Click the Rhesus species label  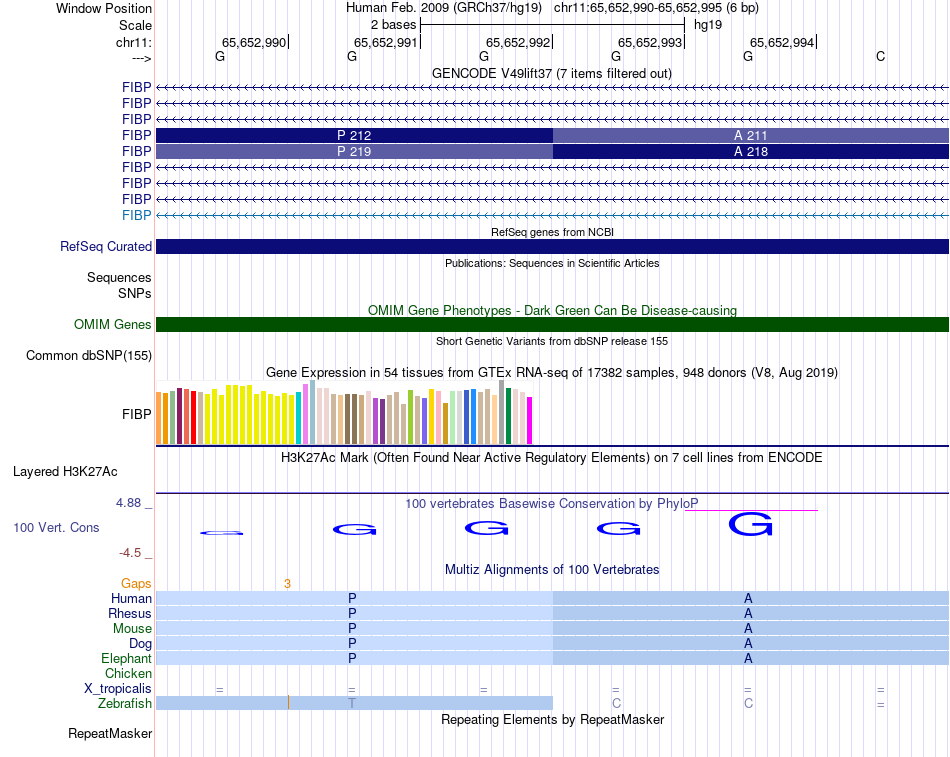130,614
